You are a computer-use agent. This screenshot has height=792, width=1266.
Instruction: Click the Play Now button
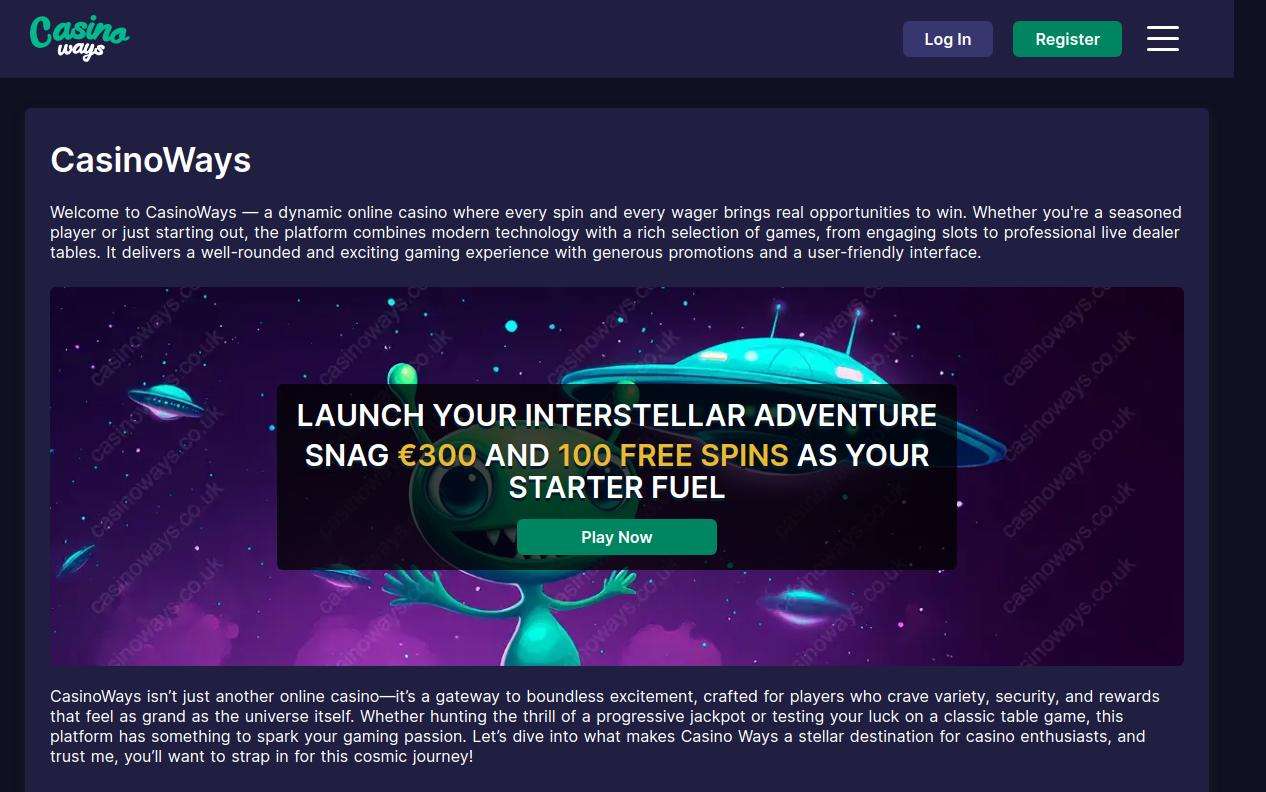click(616, 537)
